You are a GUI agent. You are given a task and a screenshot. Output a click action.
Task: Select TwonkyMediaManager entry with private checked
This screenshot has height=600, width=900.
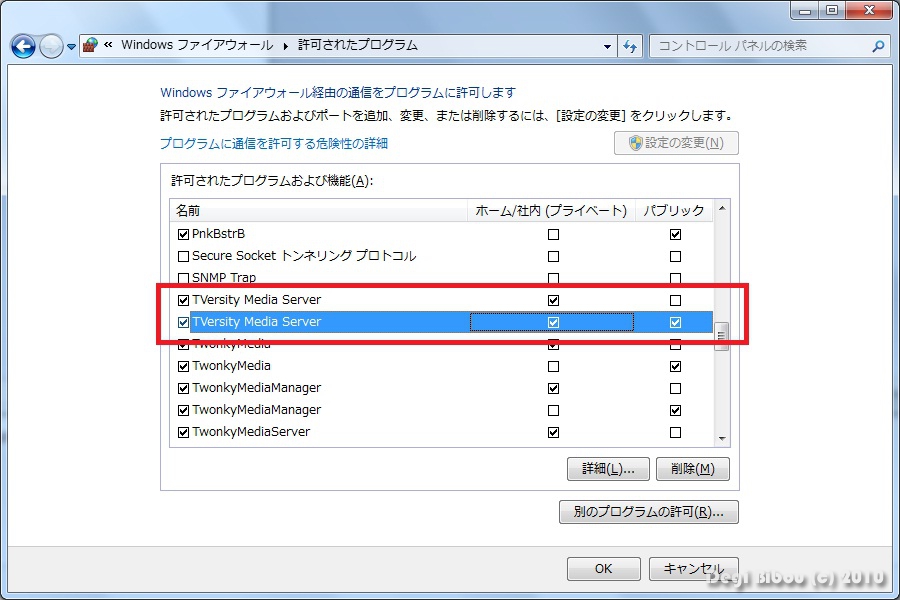click(x=257, y=388)
